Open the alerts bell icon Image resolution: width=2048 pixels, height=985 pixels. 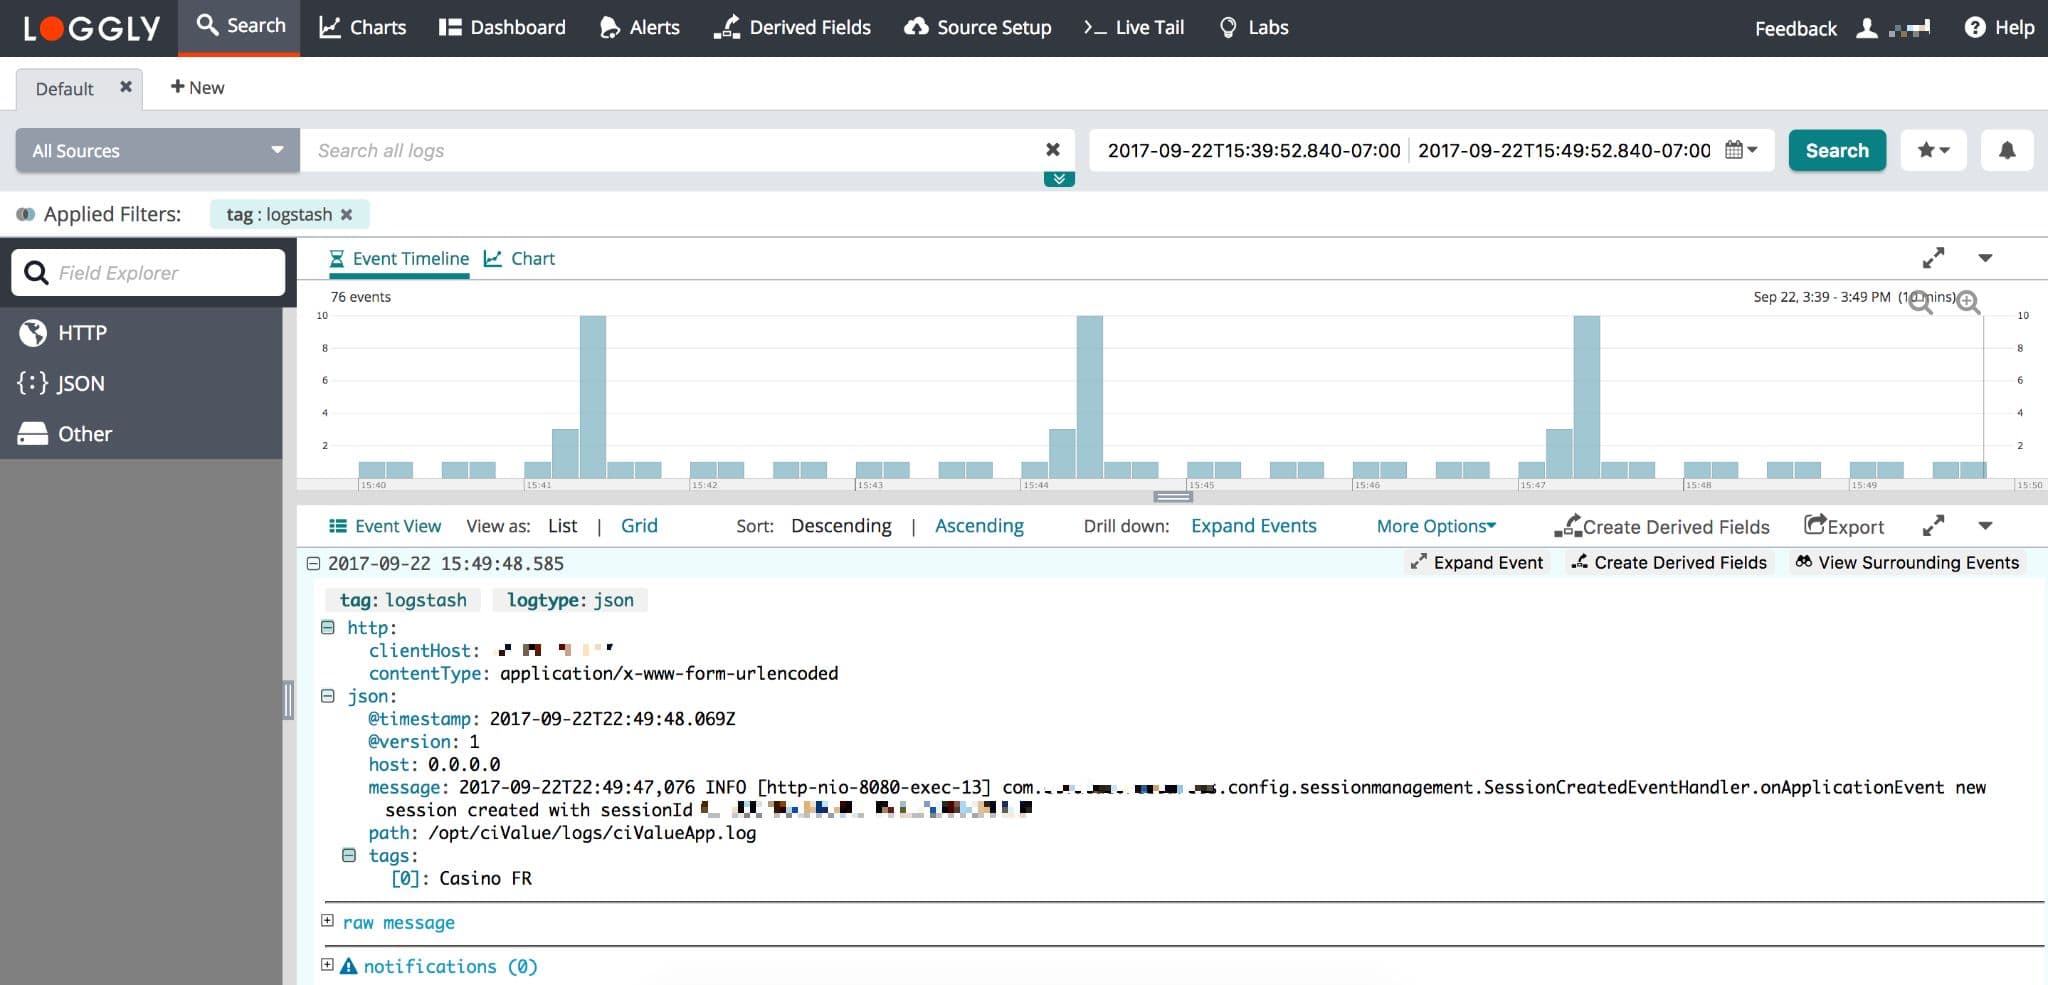tap(2007, 150)
